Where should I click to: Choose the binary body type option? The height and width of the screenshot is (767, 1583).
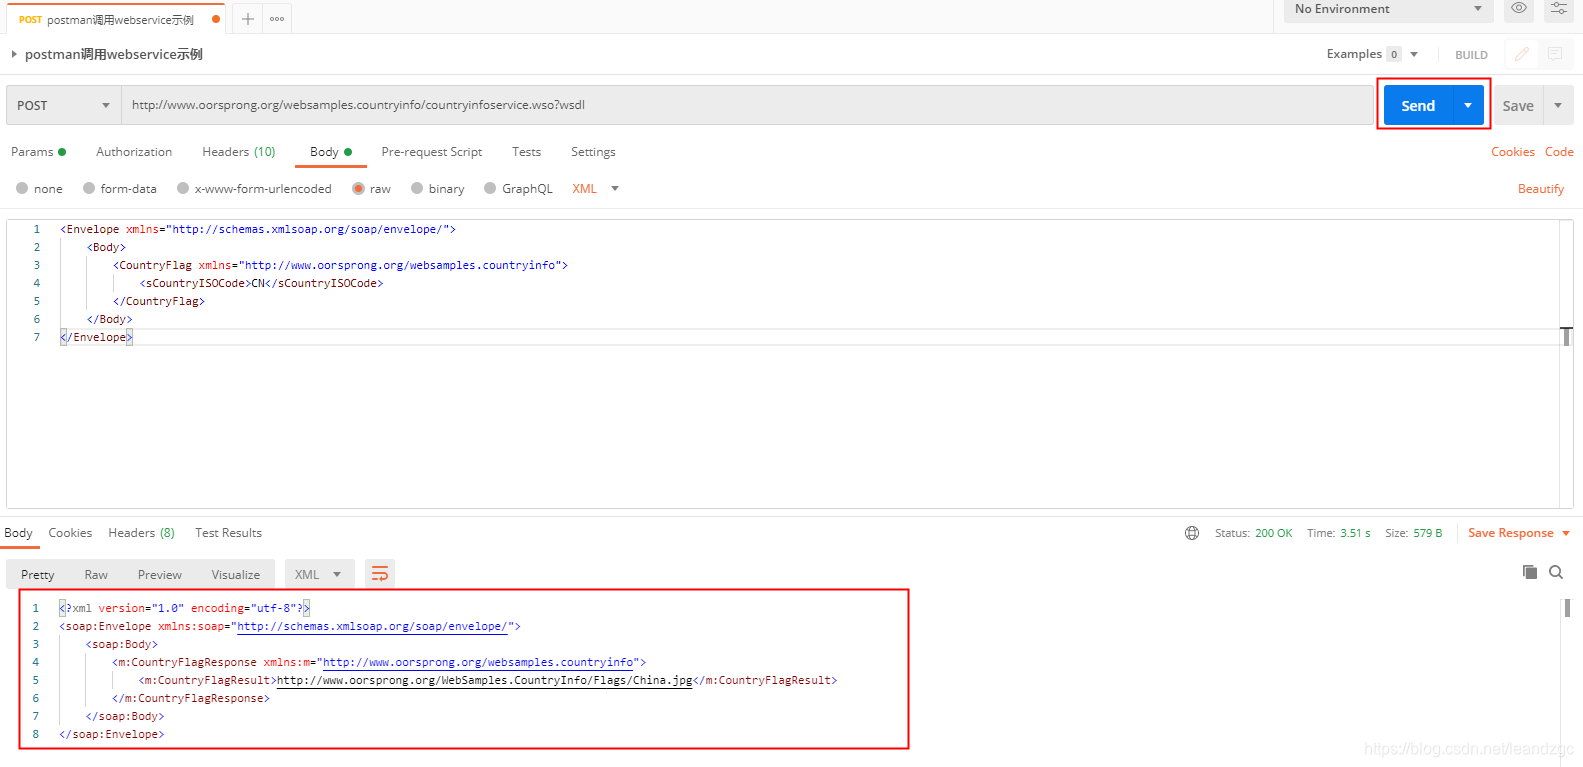tap(417, 188)
